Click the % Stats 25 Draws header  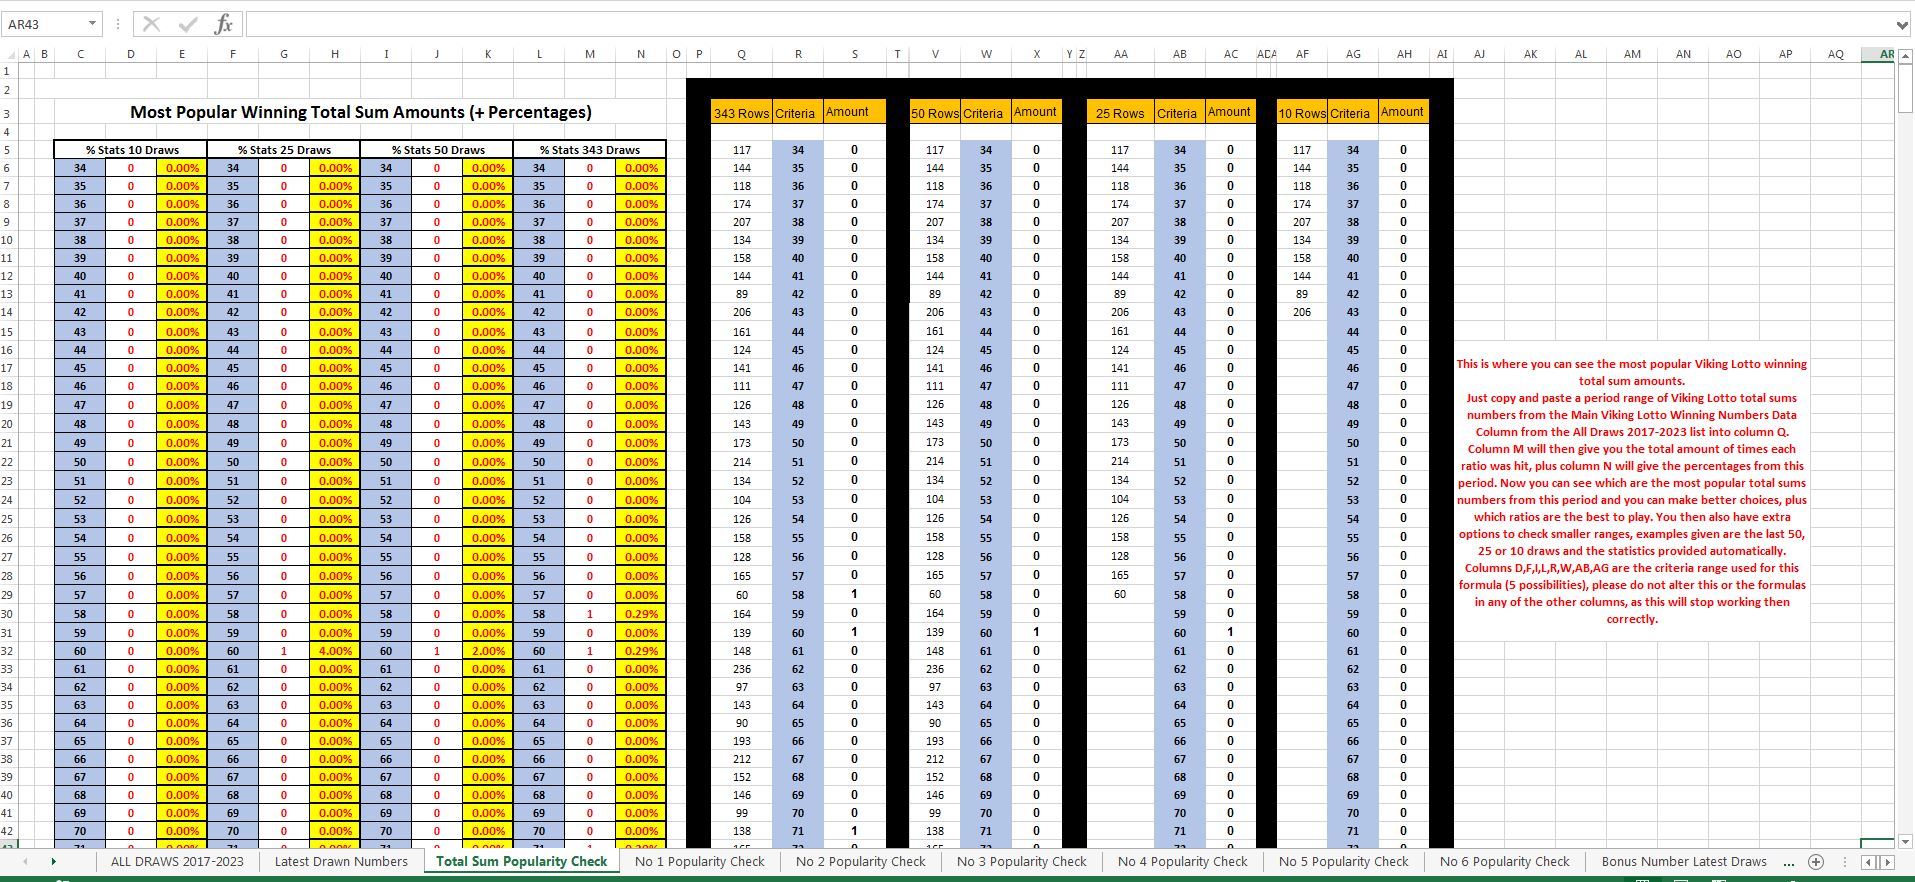tap(284, 150)
